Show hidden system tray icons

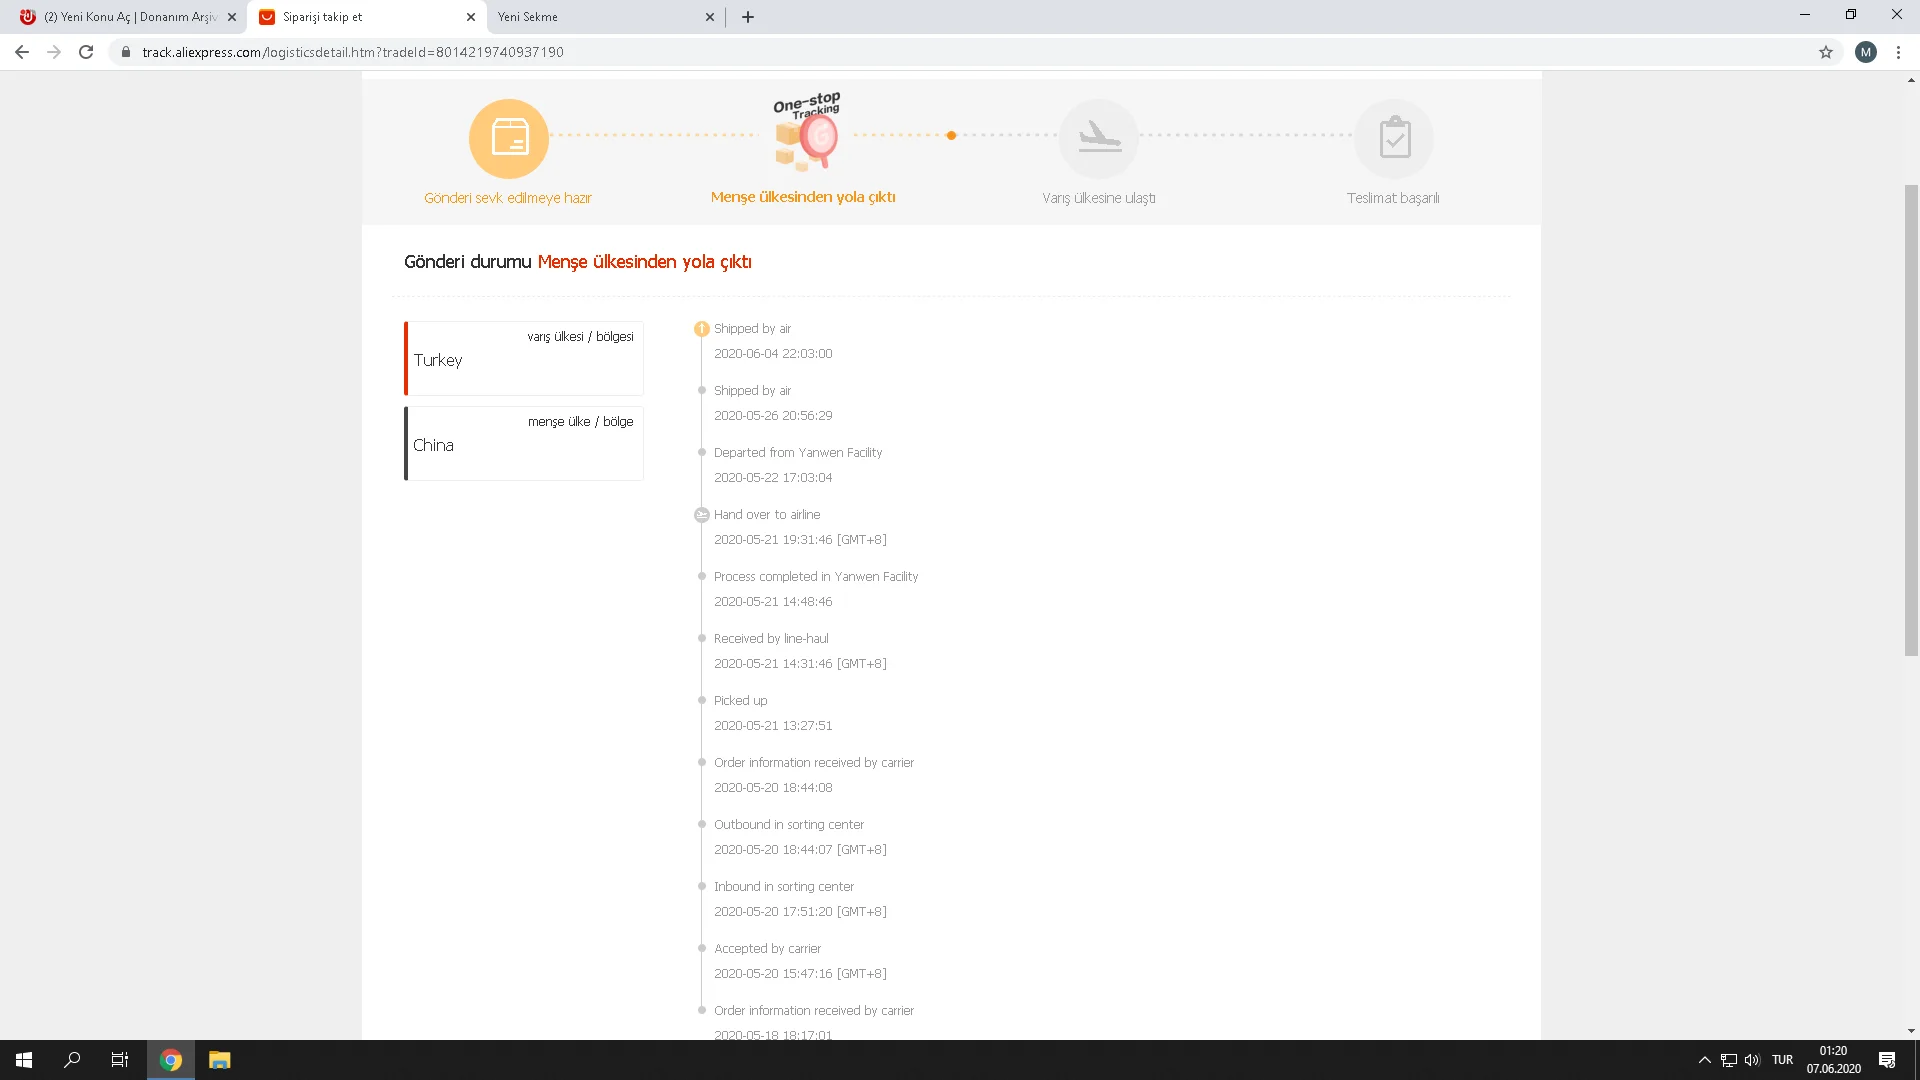[x=1704, y=1060]
